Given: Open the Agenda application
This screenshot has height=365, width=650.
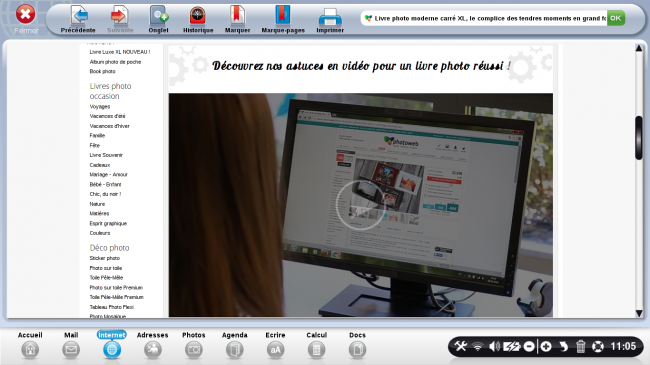Looking at the screenshot, I should (235, 345).
